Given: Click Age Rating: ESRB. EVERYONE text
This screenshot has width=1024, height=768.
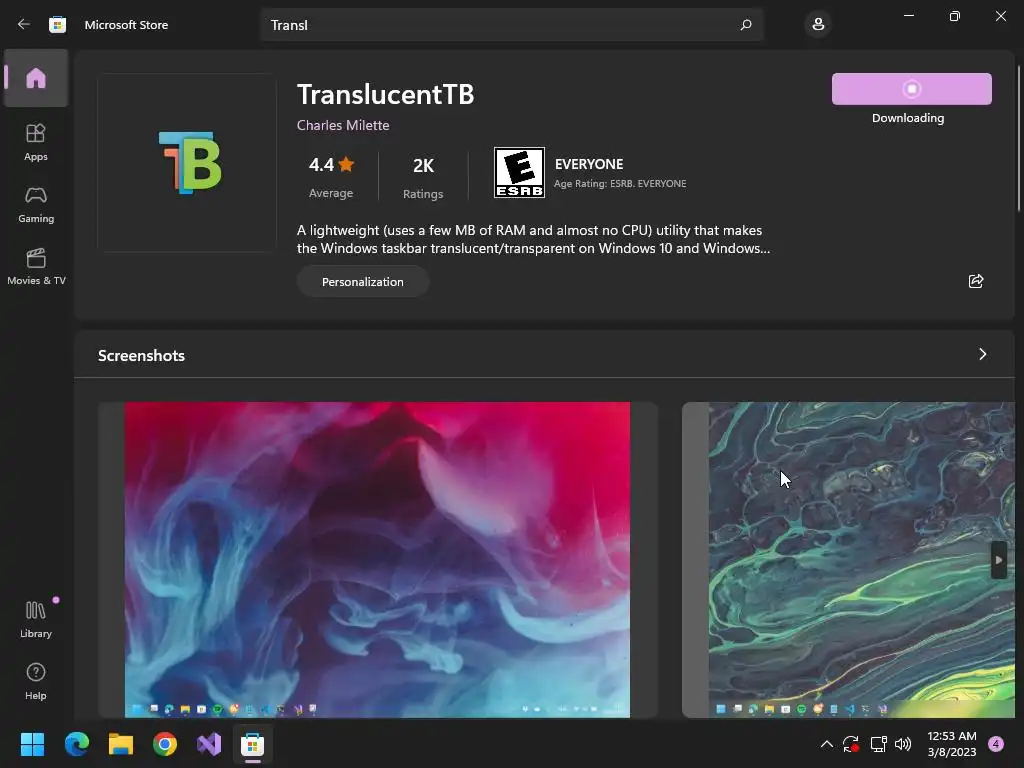Looking at the screenshot, I should pyautogui.click(x=620, y=184).
